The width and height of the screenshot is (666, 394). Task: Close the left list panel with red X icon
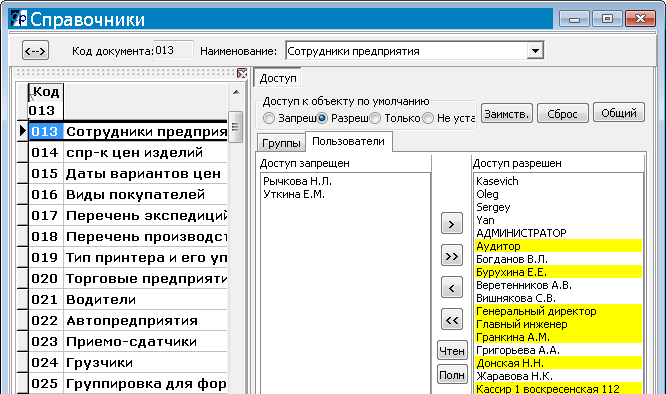click(x=242, y=73)
